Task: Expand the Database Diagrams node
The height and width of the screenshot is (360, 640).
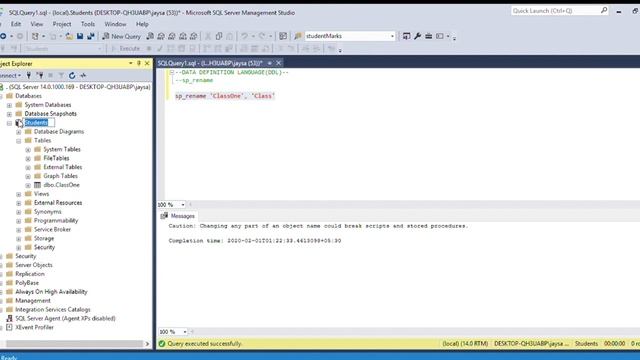Action: [18, 132]
